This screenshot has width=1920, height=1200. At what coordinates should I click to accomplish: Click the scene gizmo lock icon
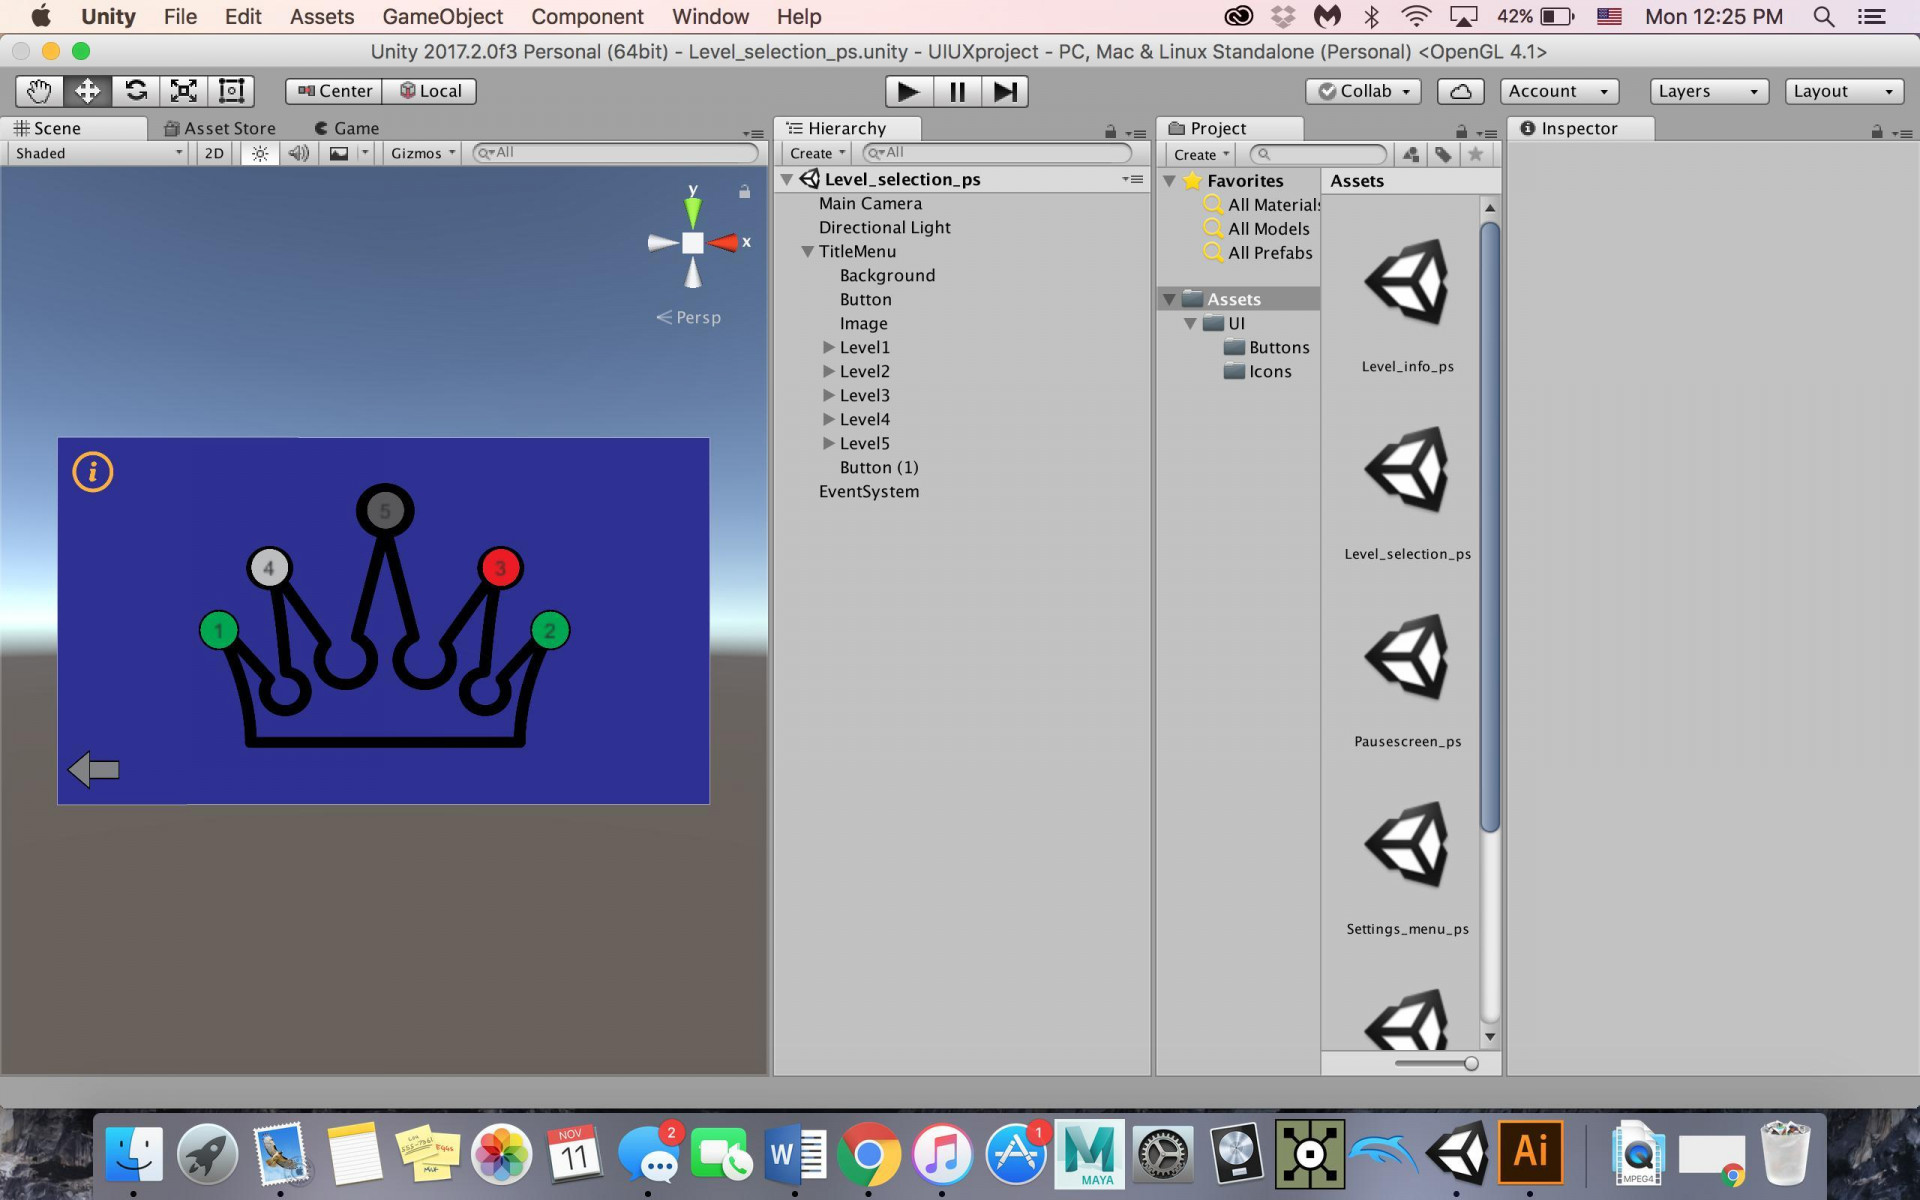744,191
